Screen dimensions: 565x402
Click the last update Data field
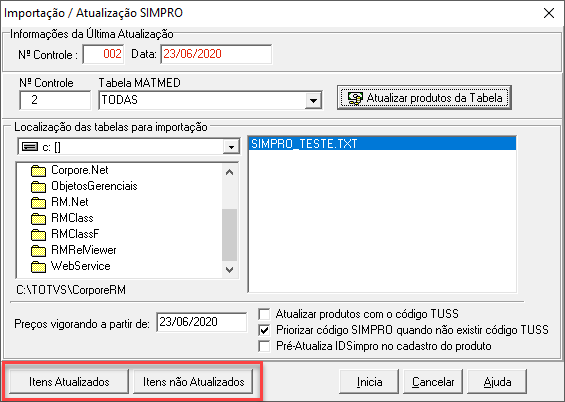pos(216,54)
